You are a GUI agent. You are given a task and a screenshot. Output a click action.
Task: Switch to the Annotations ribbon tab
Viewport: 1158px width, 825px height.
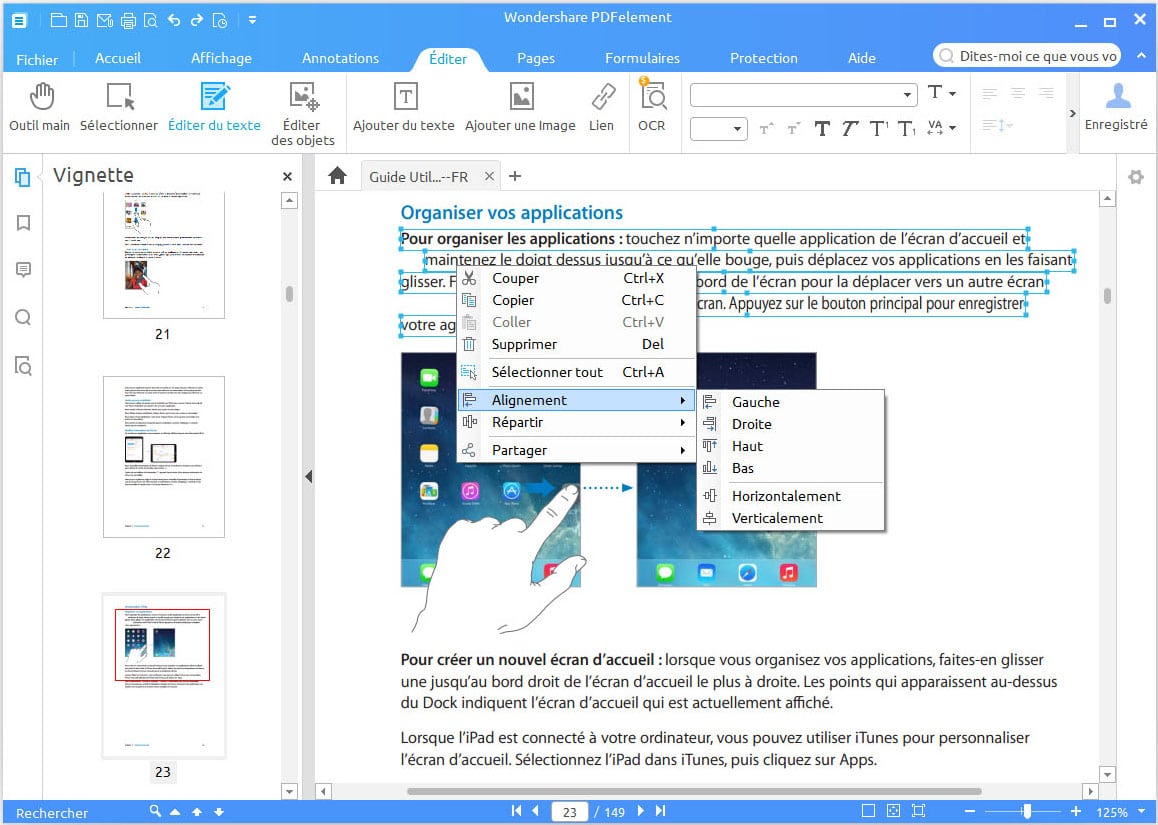(340, 58)
